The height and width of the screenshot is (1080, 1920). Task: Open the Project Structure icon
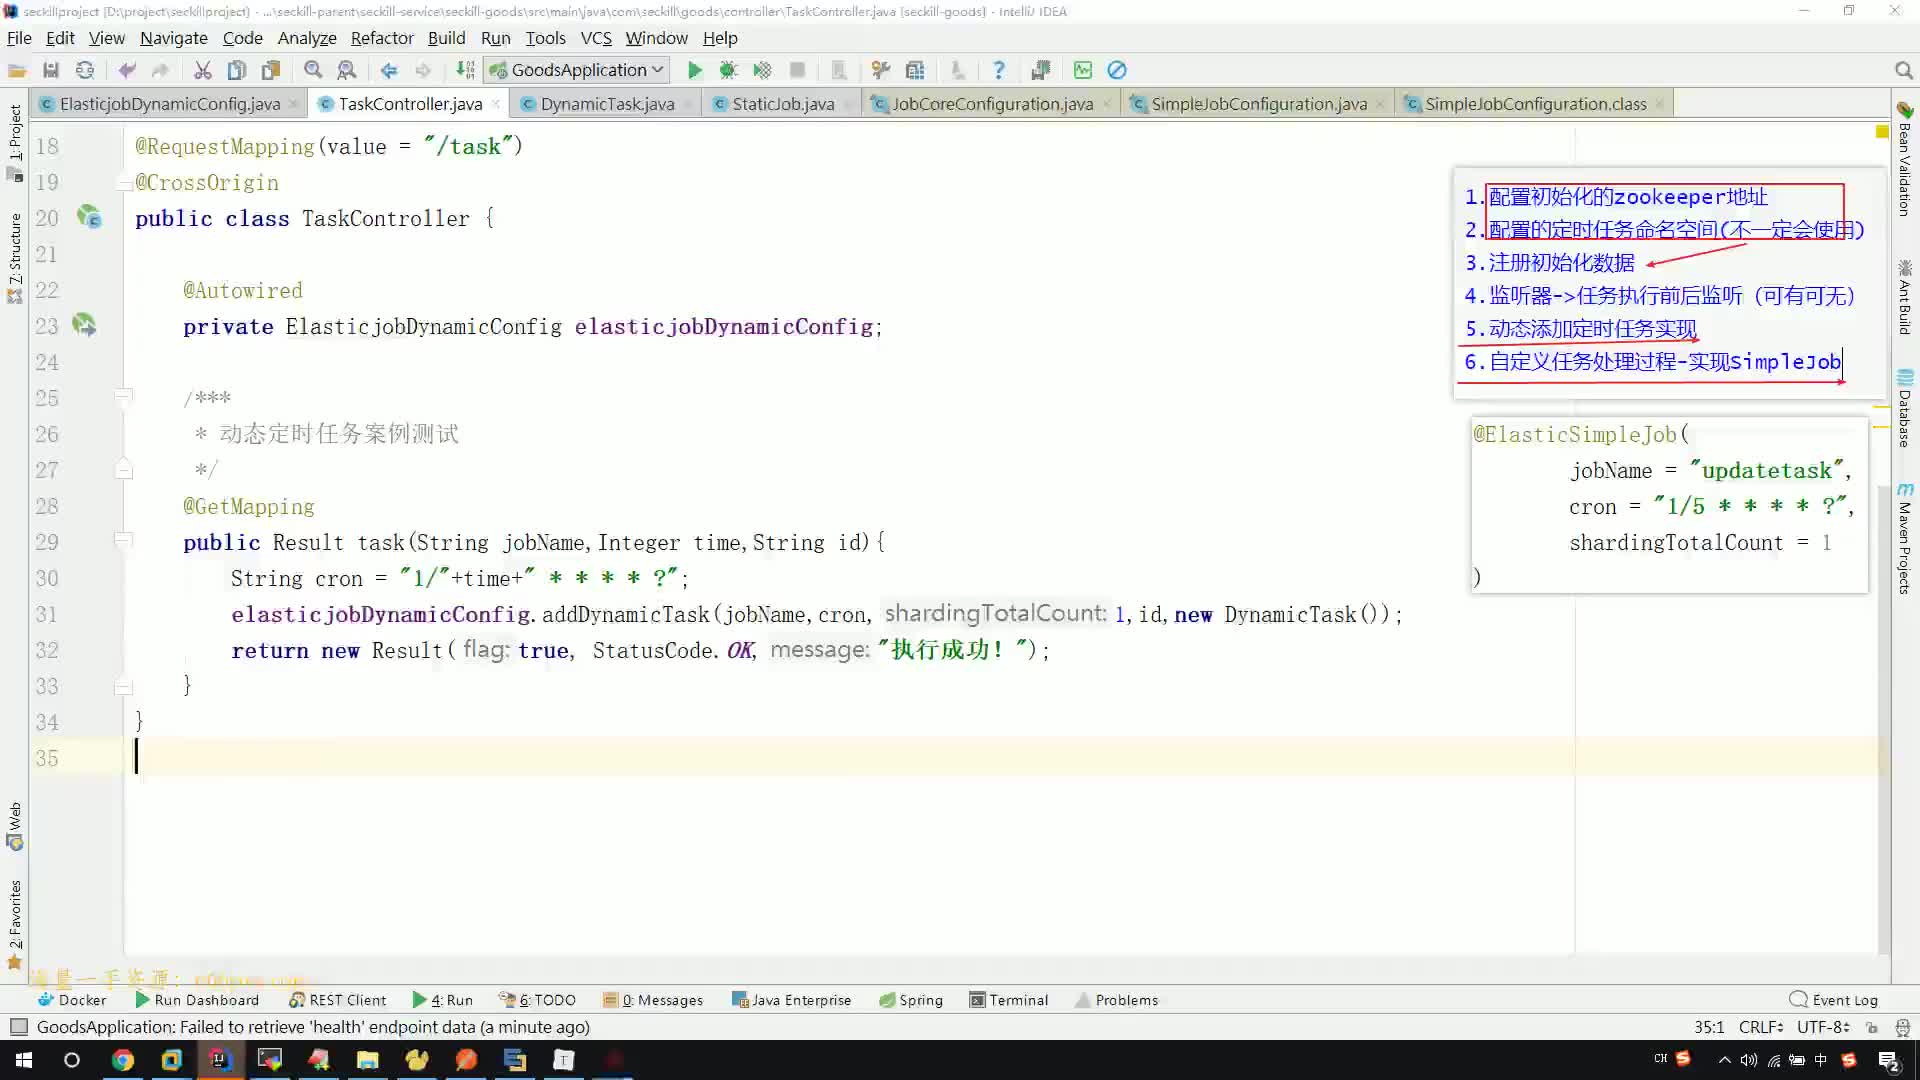pyautogui.click(x=915, y=70)
